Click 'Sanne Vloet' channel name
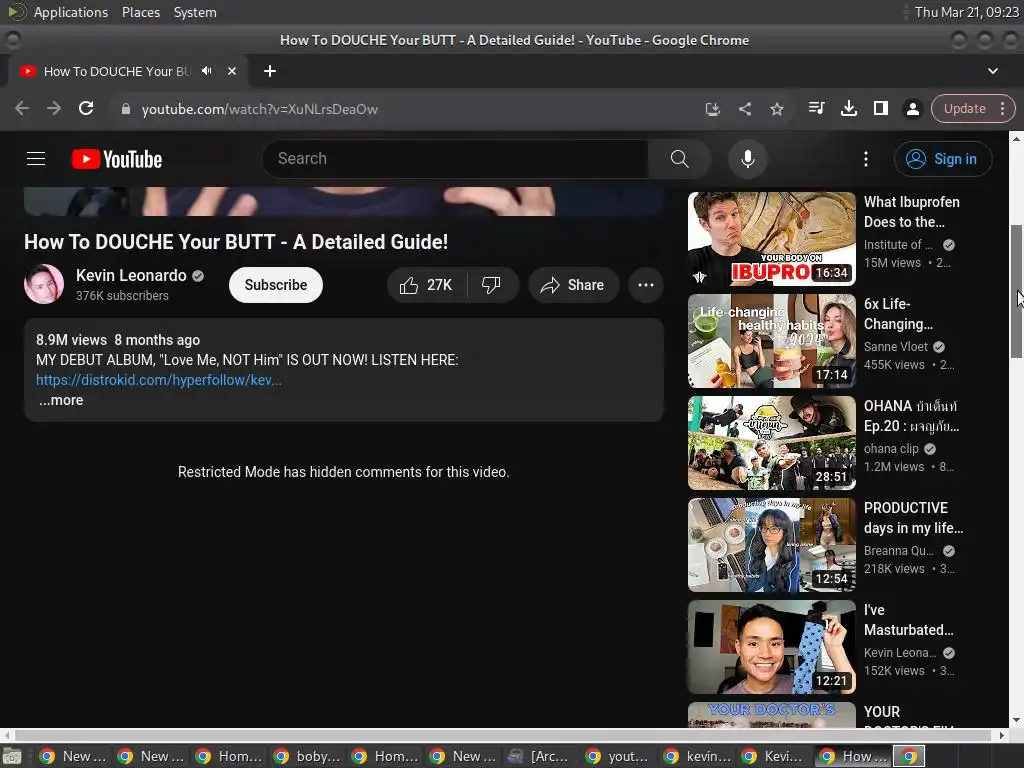1024x768 pixels. coord(895,347)
